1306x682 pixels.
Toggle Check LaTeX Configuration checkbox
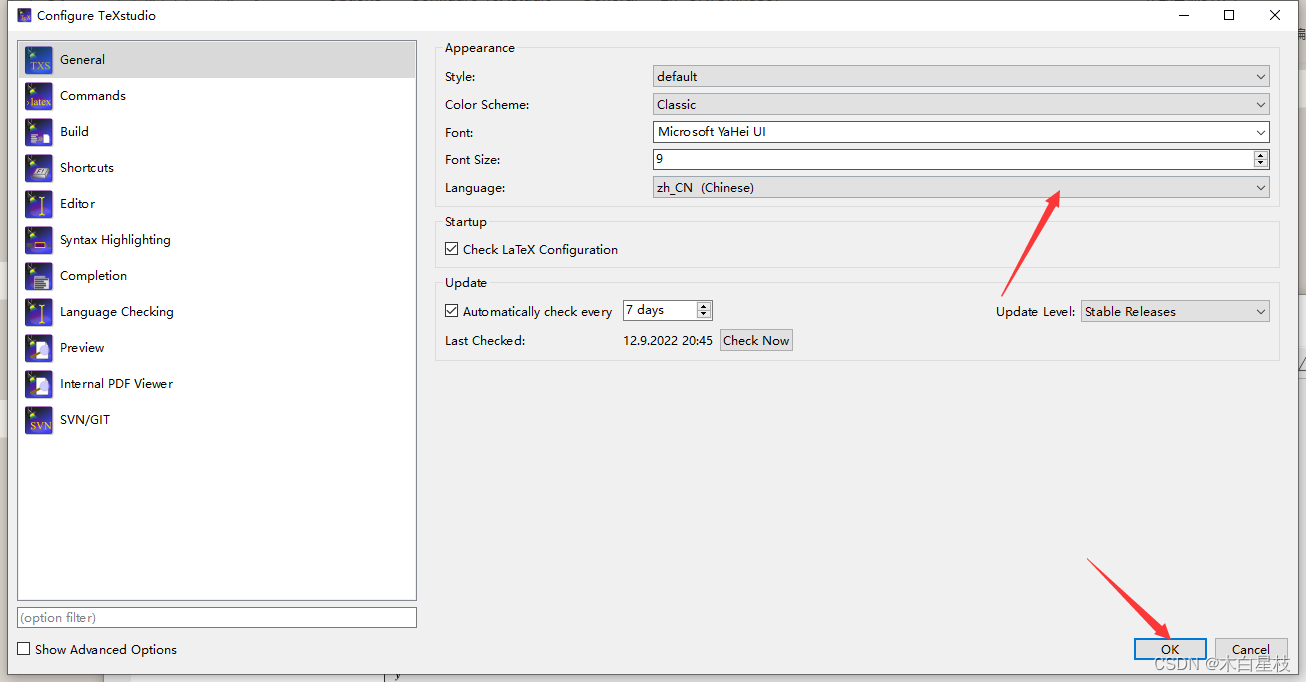(x=452, y=249)
